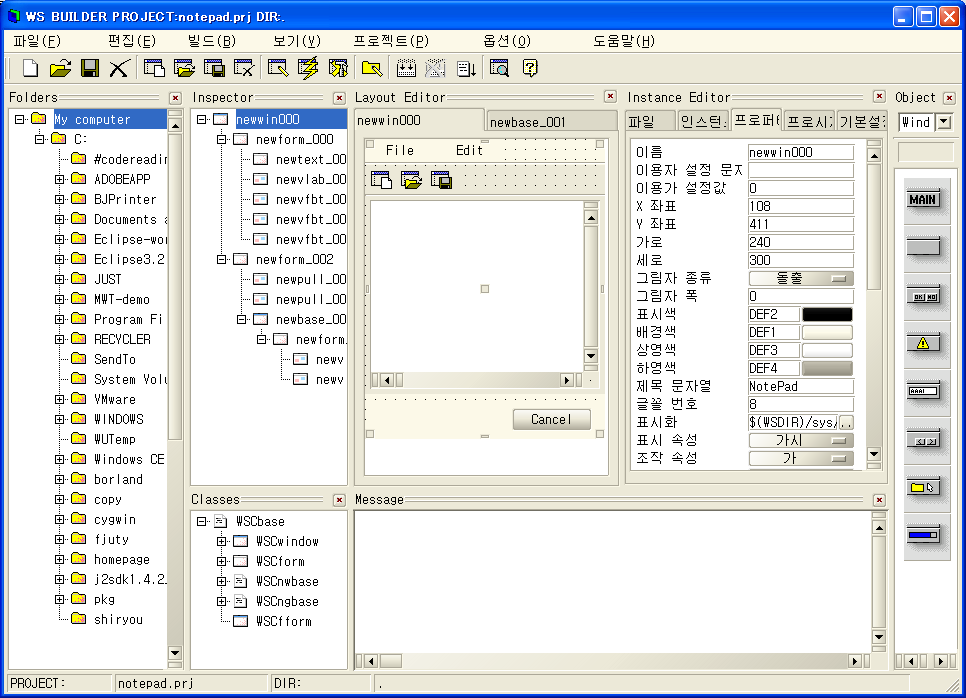Expand the WSCform class node
966x698 pixels.
222,561
